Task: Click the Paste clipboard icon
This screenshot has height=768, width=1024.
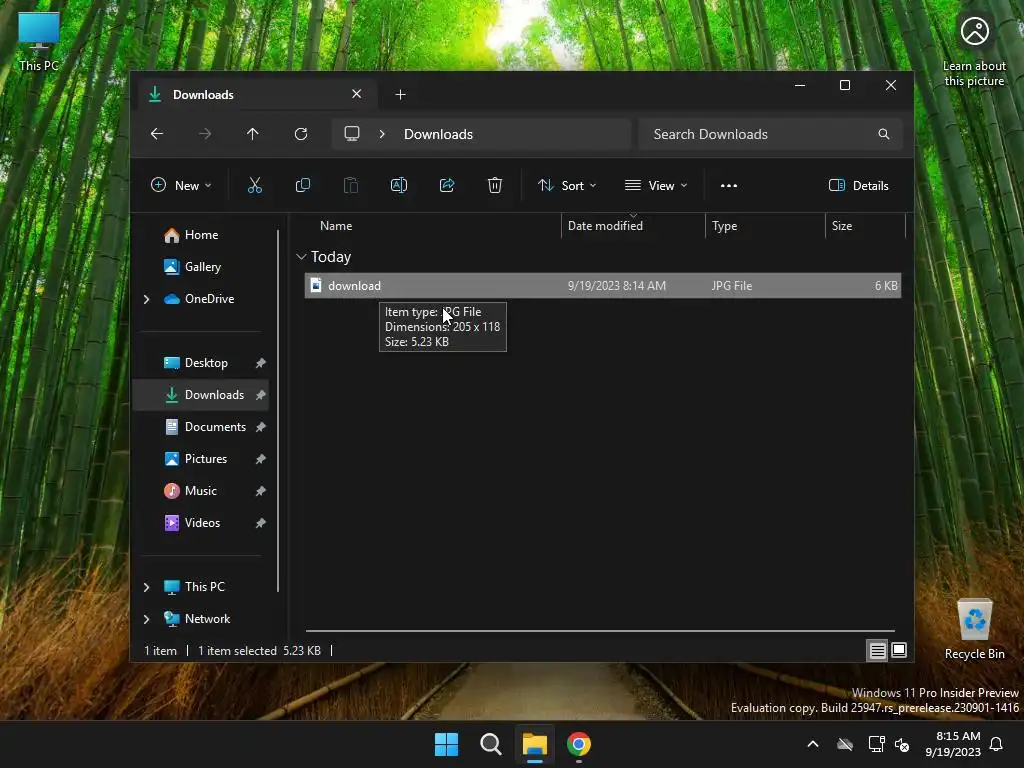Action: 351,185
